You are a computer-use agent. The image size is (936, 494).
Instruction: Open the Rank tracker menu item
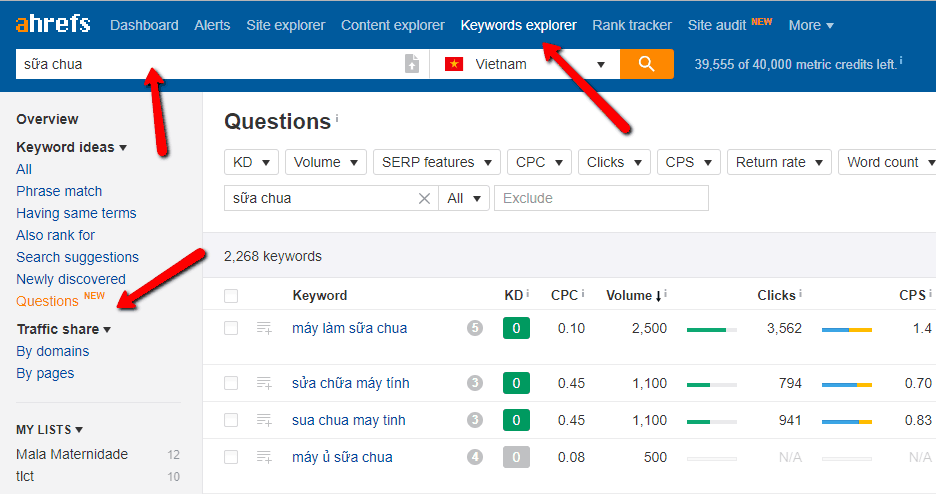point(632,25)
